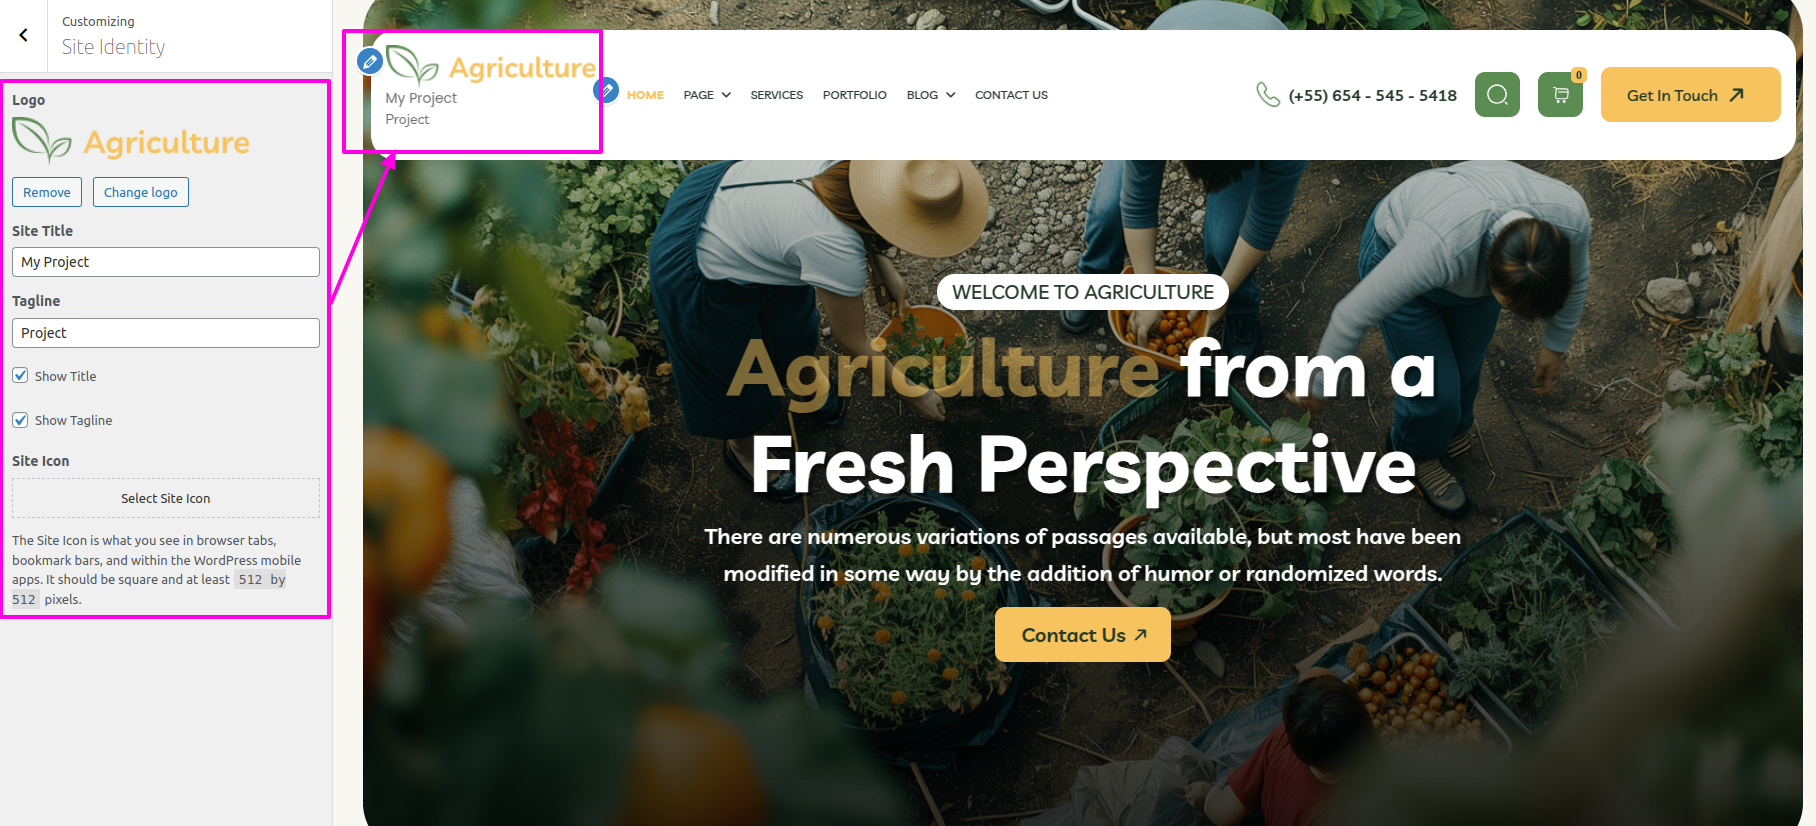The image size is (1816, 826).
Task: Click the pencil edit shortcut beside logo
Action: (x=370, y=62)
